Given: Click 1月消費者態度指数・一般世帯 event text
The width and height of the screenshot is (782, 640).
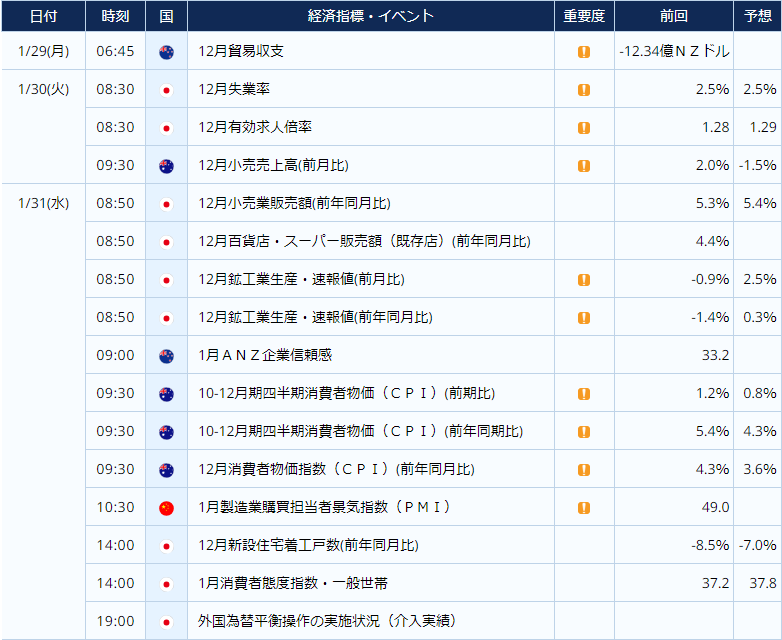Looking at the screenshot, I should pyautogui.click(x=293, y=583).
